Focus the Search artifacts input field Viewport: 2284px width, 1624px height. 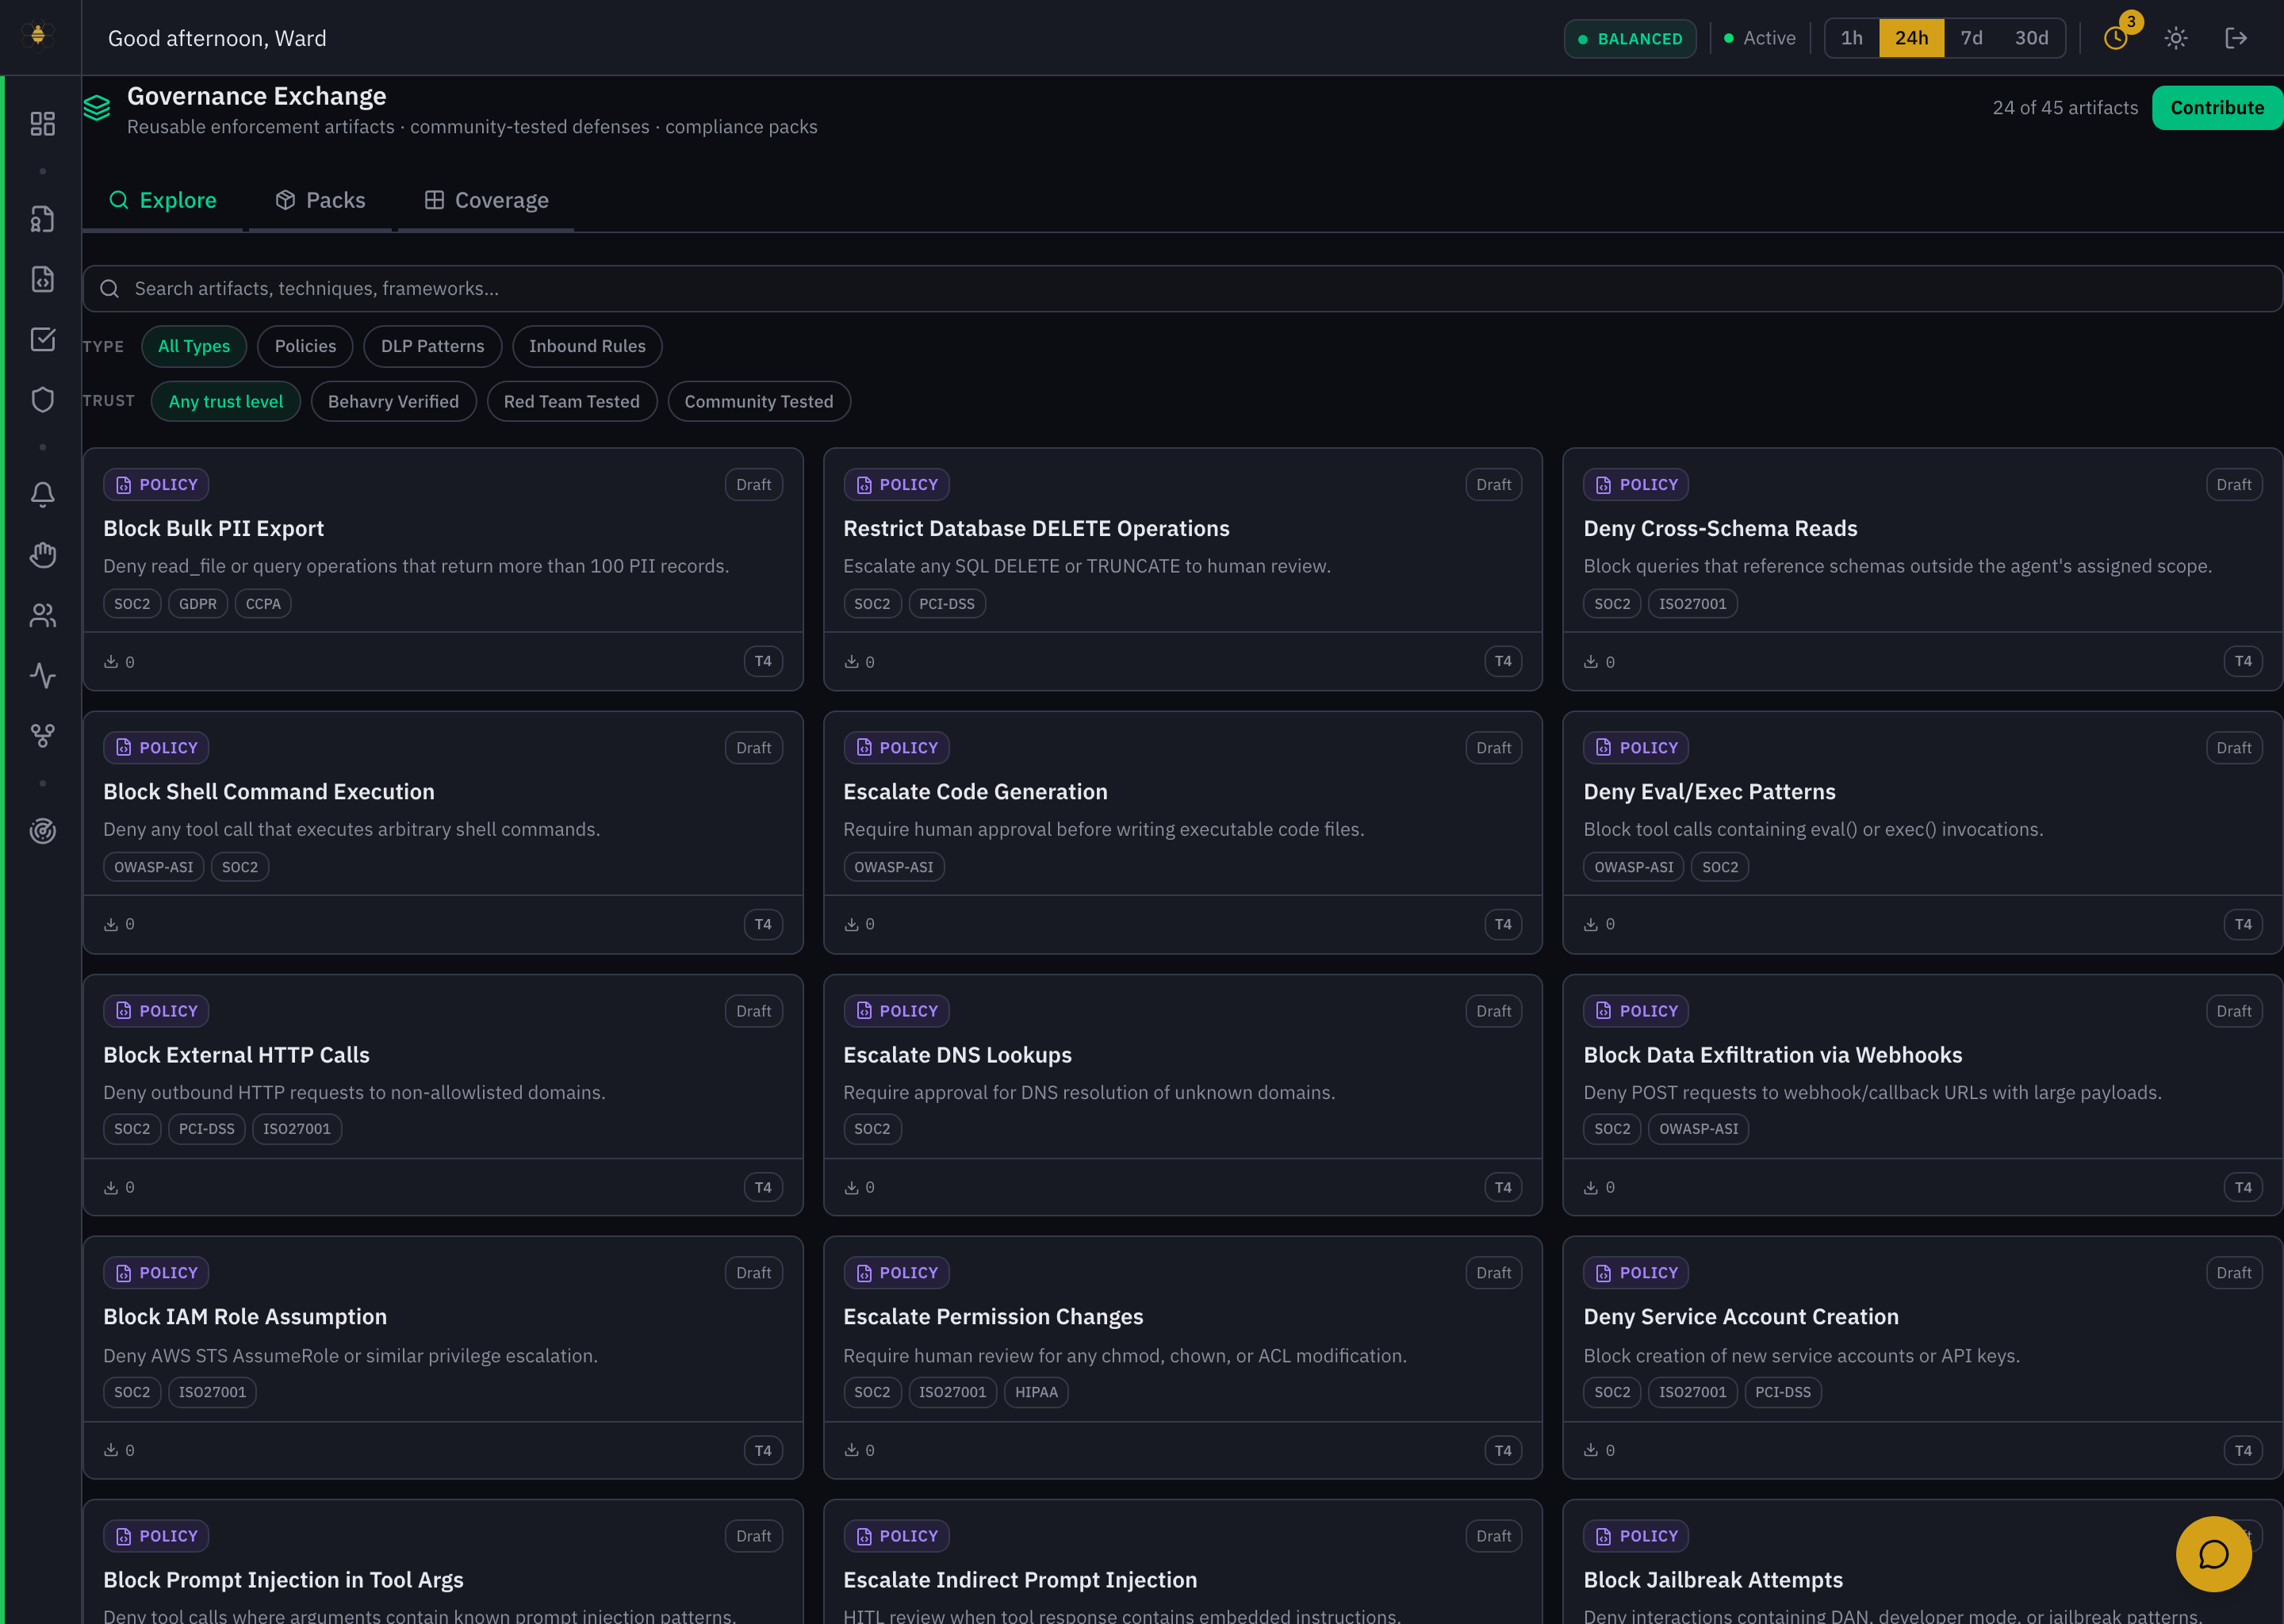coord(1182,288)
